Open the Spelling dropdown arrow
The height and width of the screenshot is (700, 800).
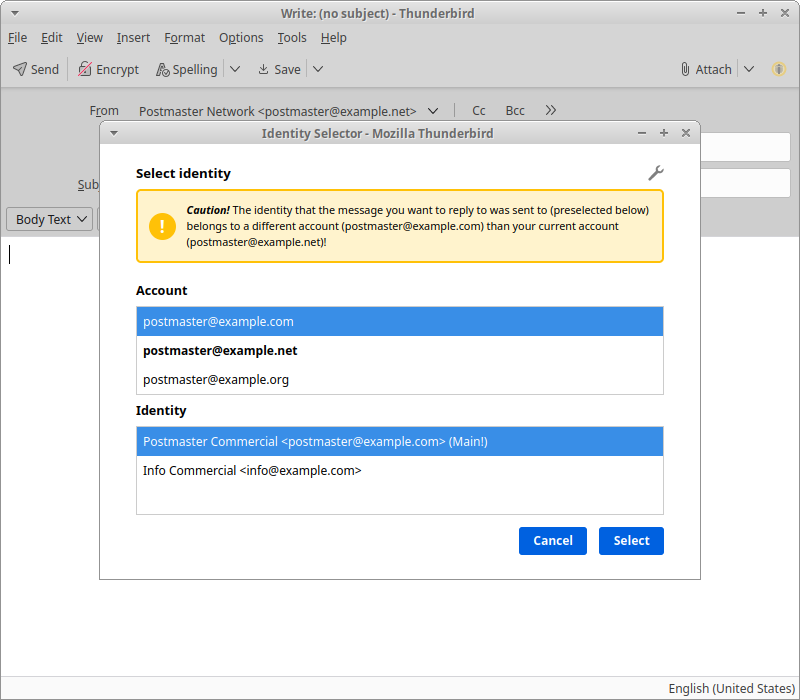coord(235,69)
